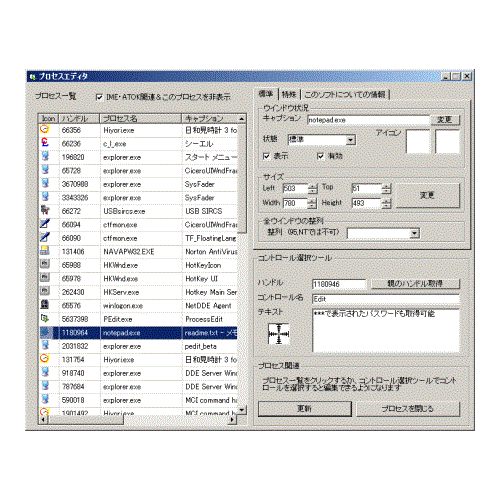
Task: Open the このソフトについての情報 tab
Action: pos(345,95)
